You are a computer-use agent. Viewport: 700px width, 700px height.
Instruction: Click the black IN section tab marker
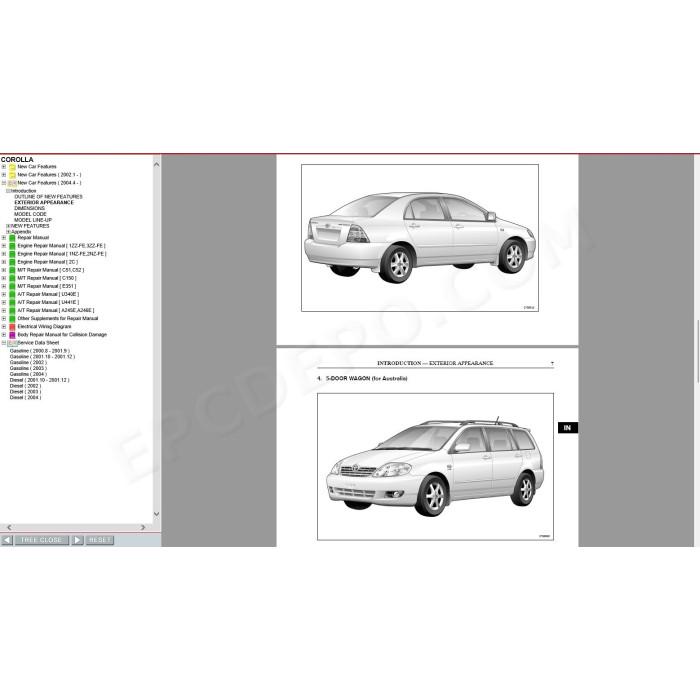568,428
